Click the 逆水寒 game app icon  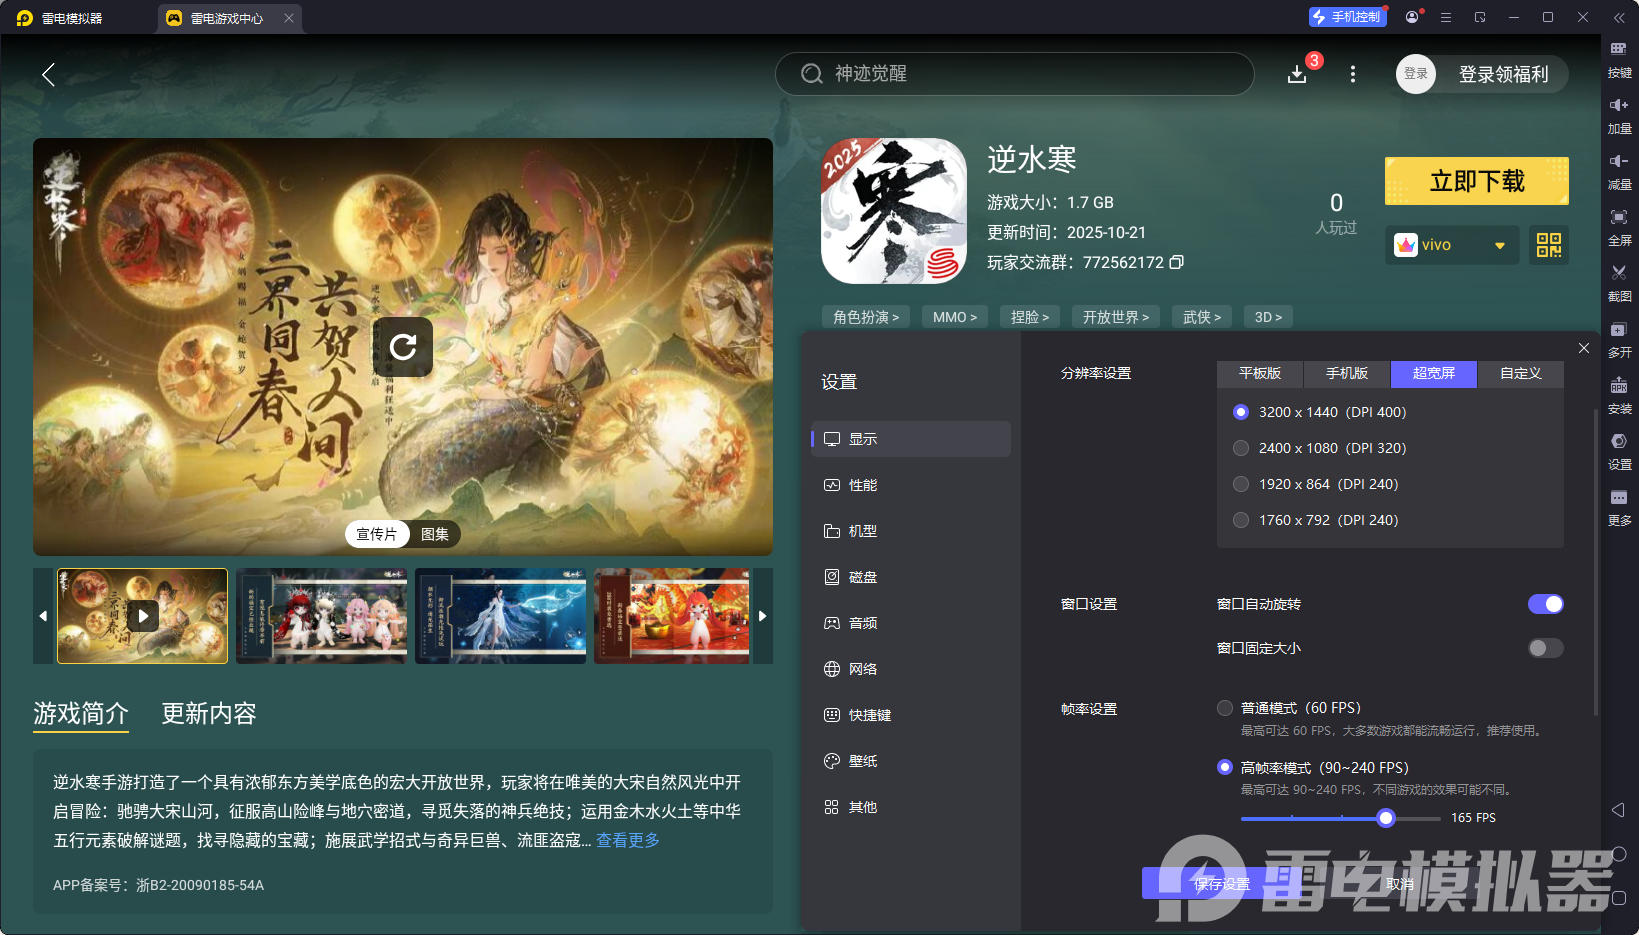click(x=894, y=211)
